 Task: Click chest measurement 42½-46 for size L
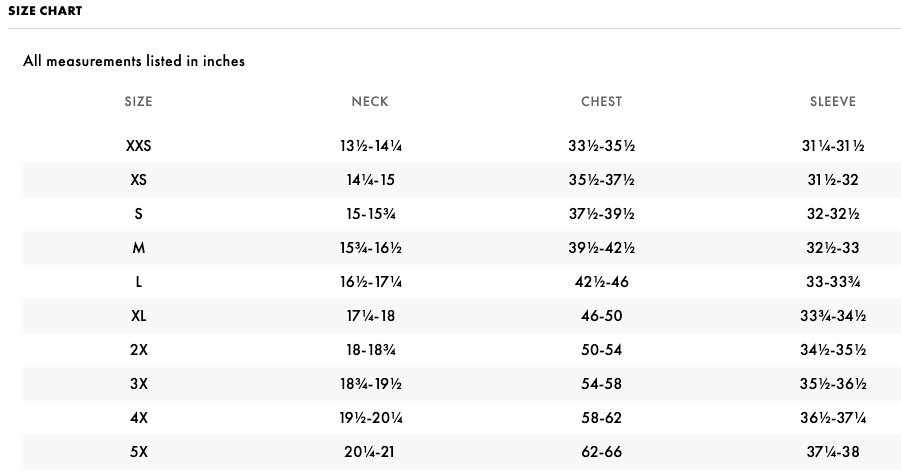coord(602,282)
